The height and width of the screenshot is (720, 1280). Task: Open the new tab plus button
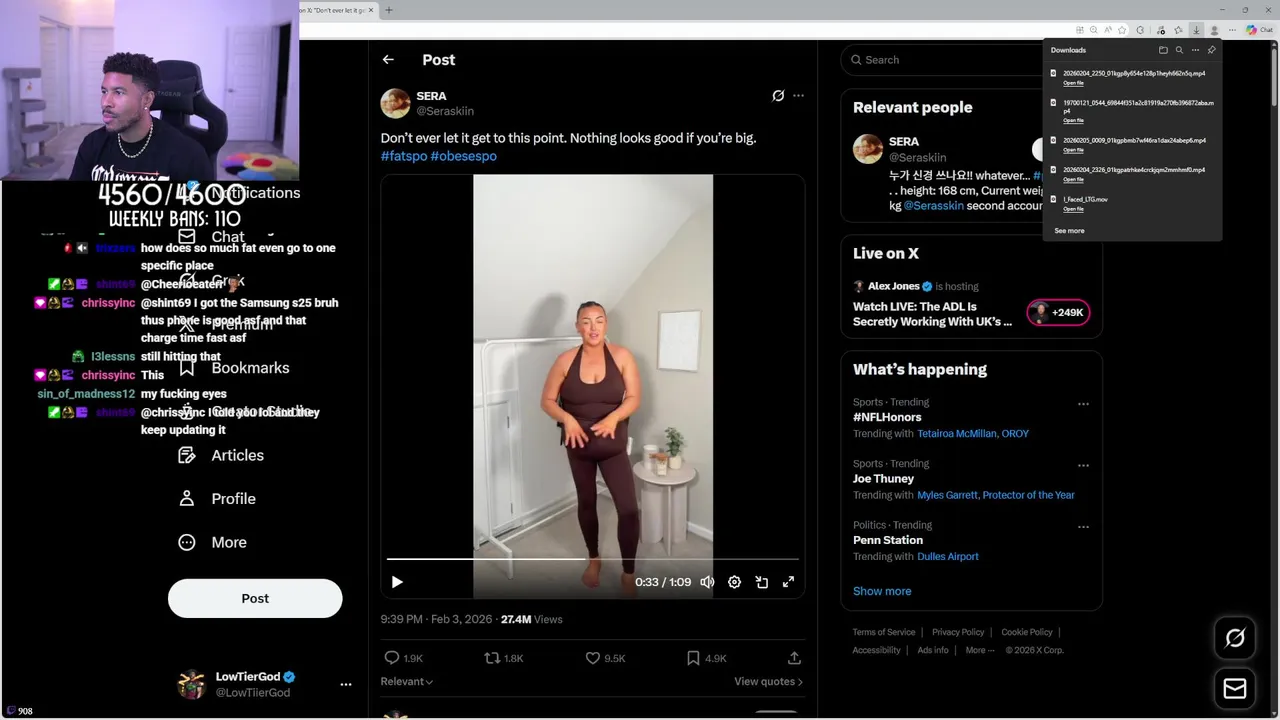point(389,10)
